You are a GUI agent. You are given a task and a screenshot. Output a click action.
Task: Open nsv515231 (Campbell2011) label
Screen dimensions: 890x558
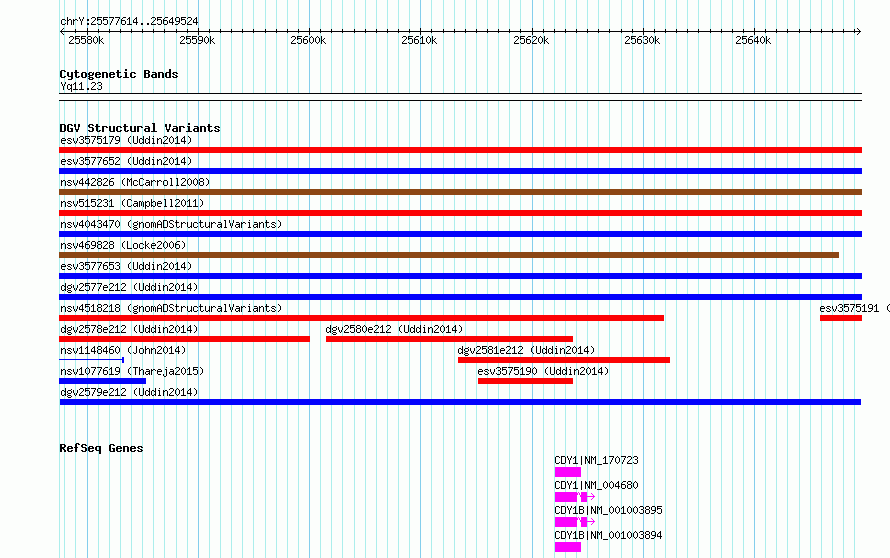pyautogui.click(x=132, y=203)
